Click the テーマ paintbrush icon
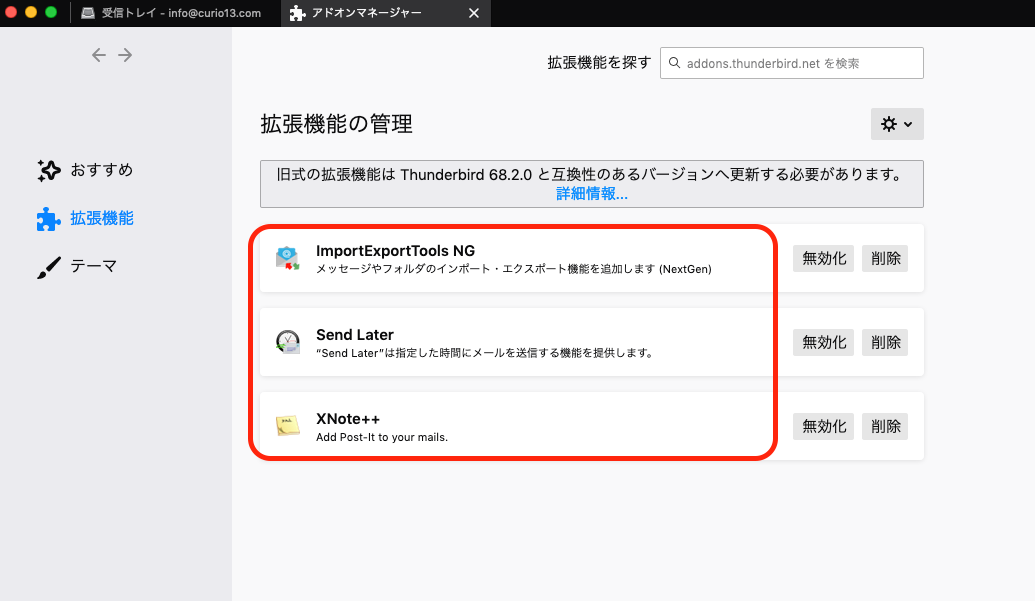Viewport: 1035px width, 601px height. coord(48,266)
